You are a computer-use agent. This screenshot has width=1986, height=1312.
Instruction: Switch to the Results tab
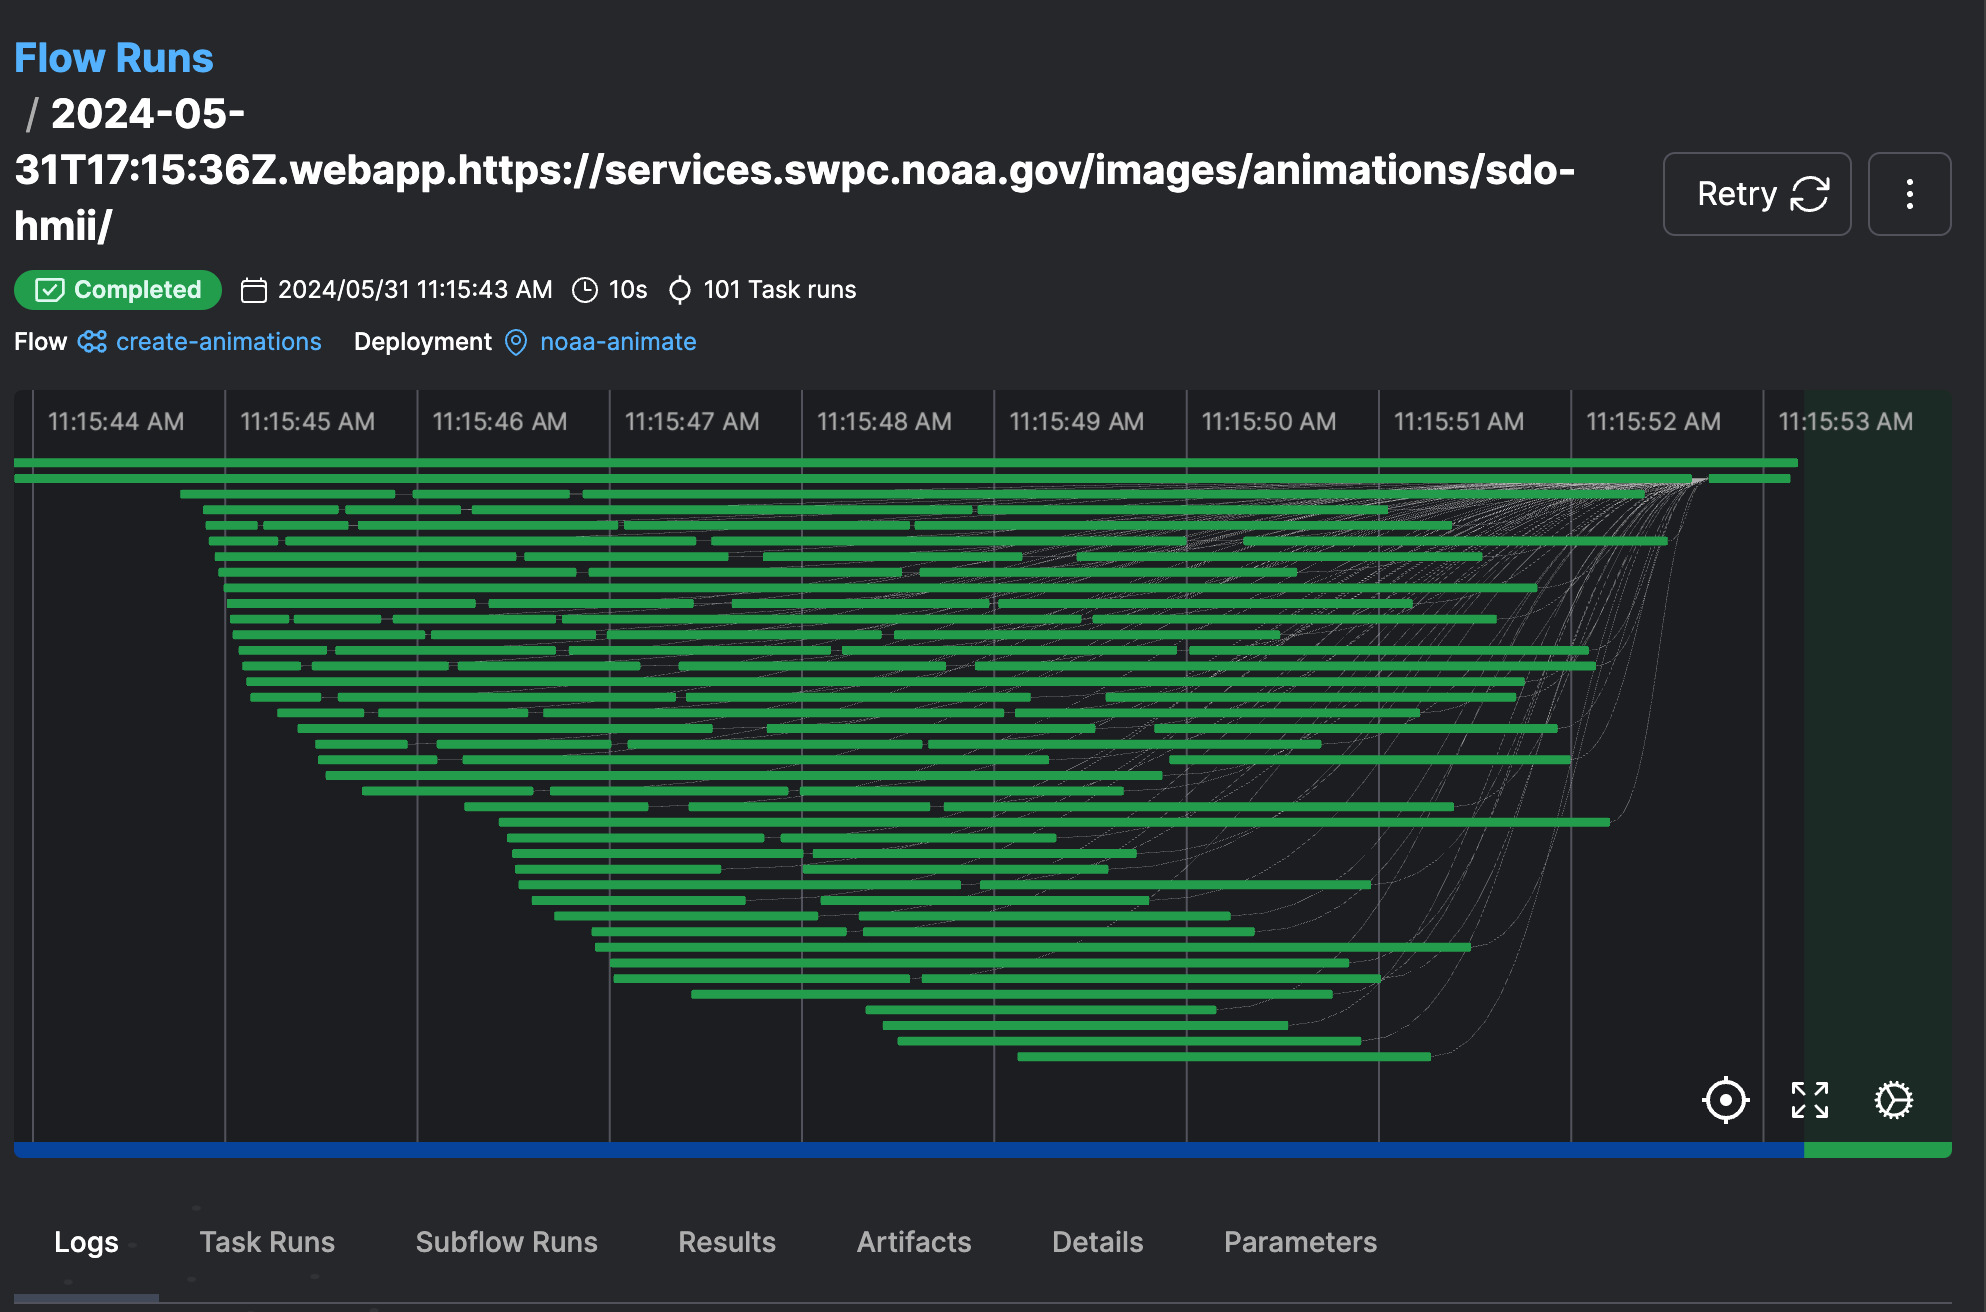pos(727,1242)
